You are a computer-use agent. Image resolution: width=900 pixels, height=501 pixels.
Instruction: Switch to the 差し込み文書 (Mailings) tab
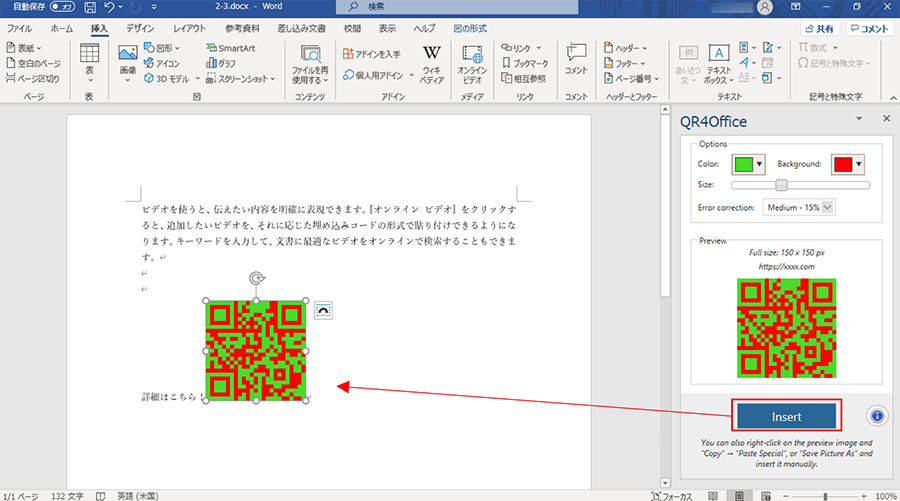[301, 28]
